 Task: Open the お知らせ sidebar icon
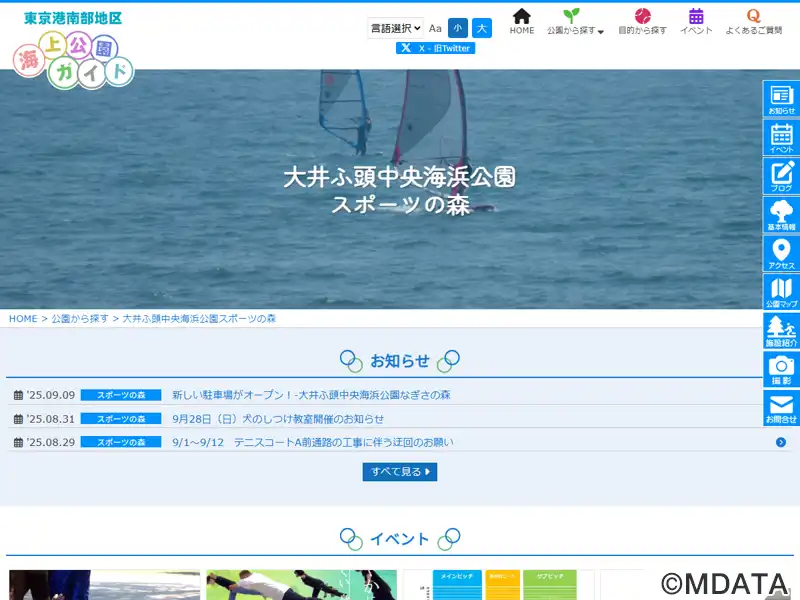781,98
